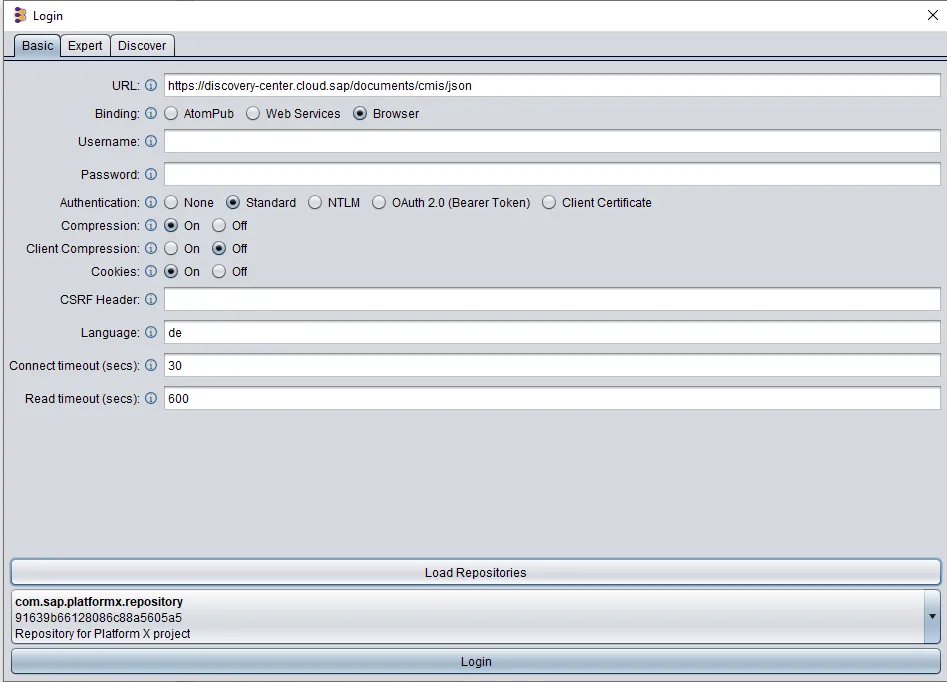
Task: Click the Username info icon
Action: click(x=151, y=142)
